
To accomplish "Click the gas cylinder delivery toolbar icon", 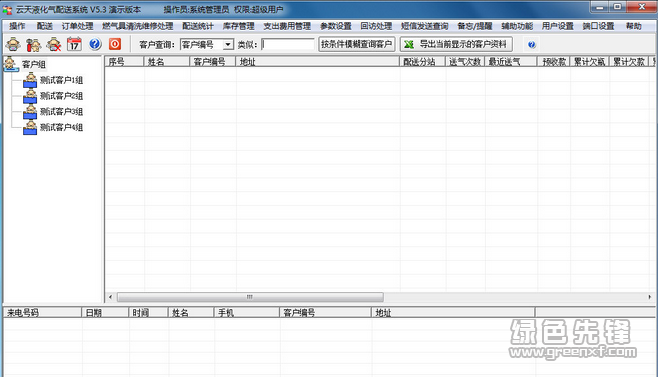I will tap(34, 44).
